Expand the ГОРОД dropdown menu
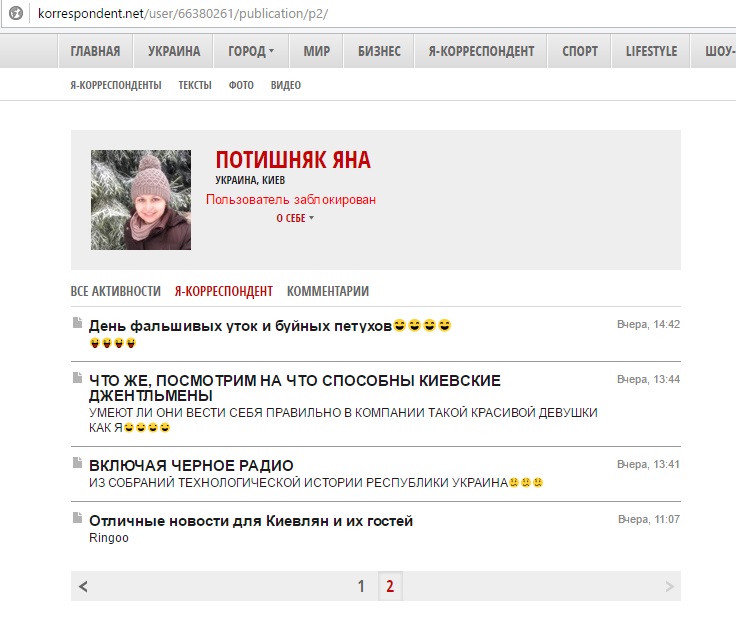 pyautogui.click(x=251, y=51)
